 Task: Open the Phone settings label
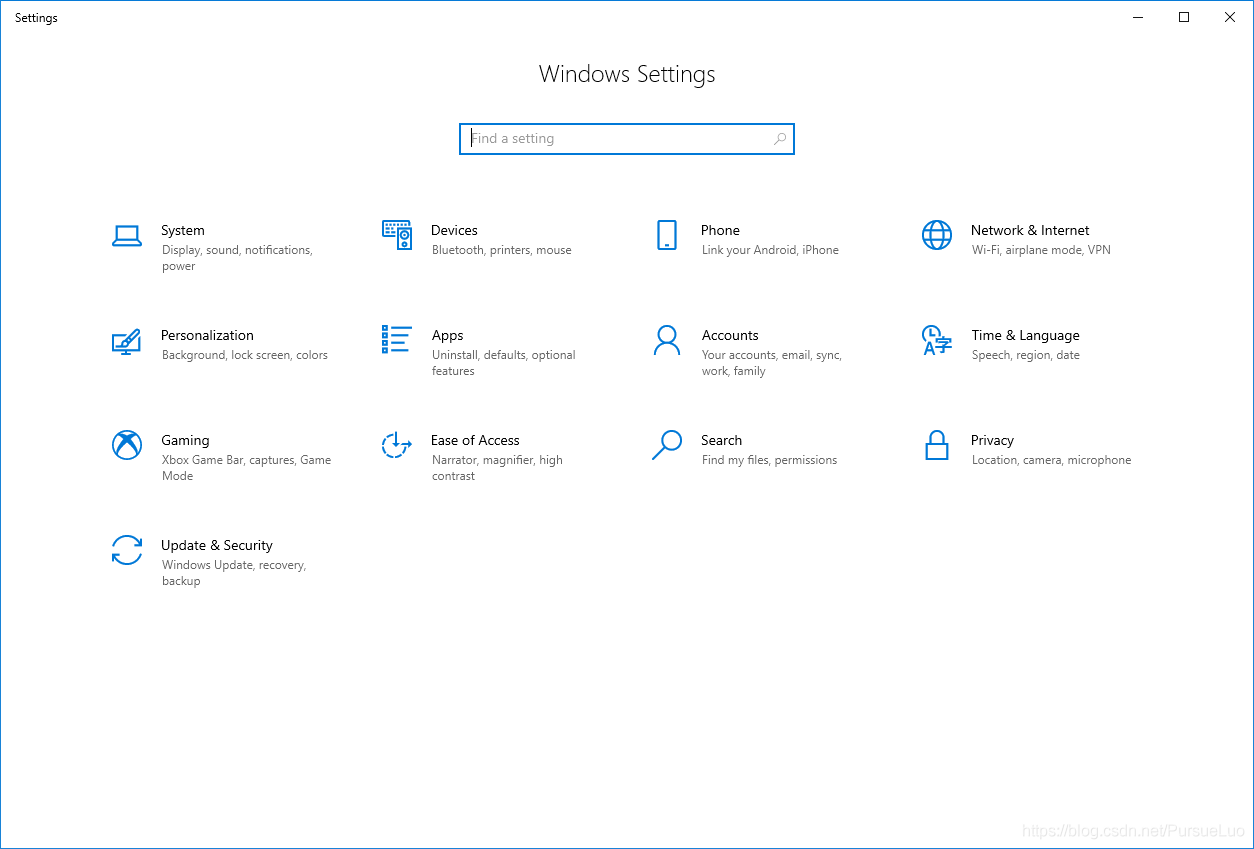(720, 230)
